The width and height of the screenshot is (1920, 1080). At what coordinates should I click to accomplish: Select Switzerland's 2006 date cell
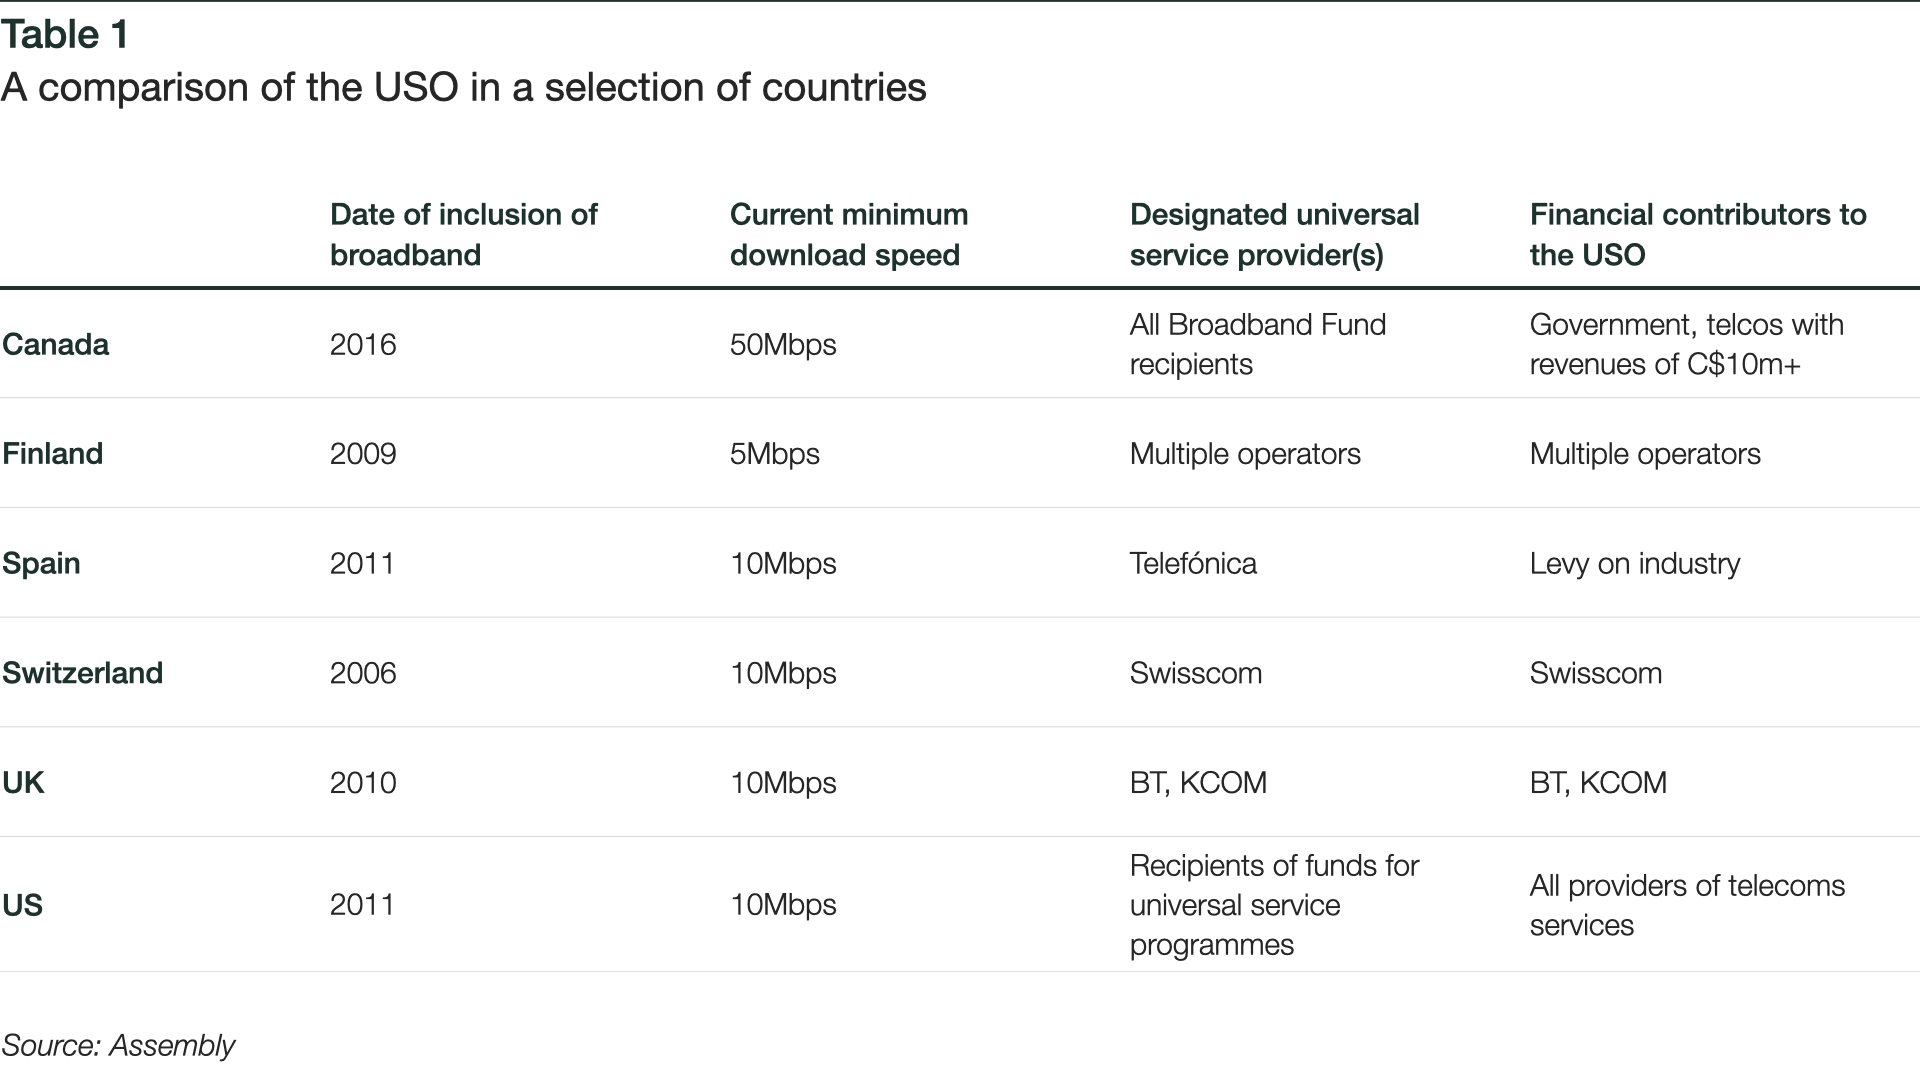coord(363,672)
